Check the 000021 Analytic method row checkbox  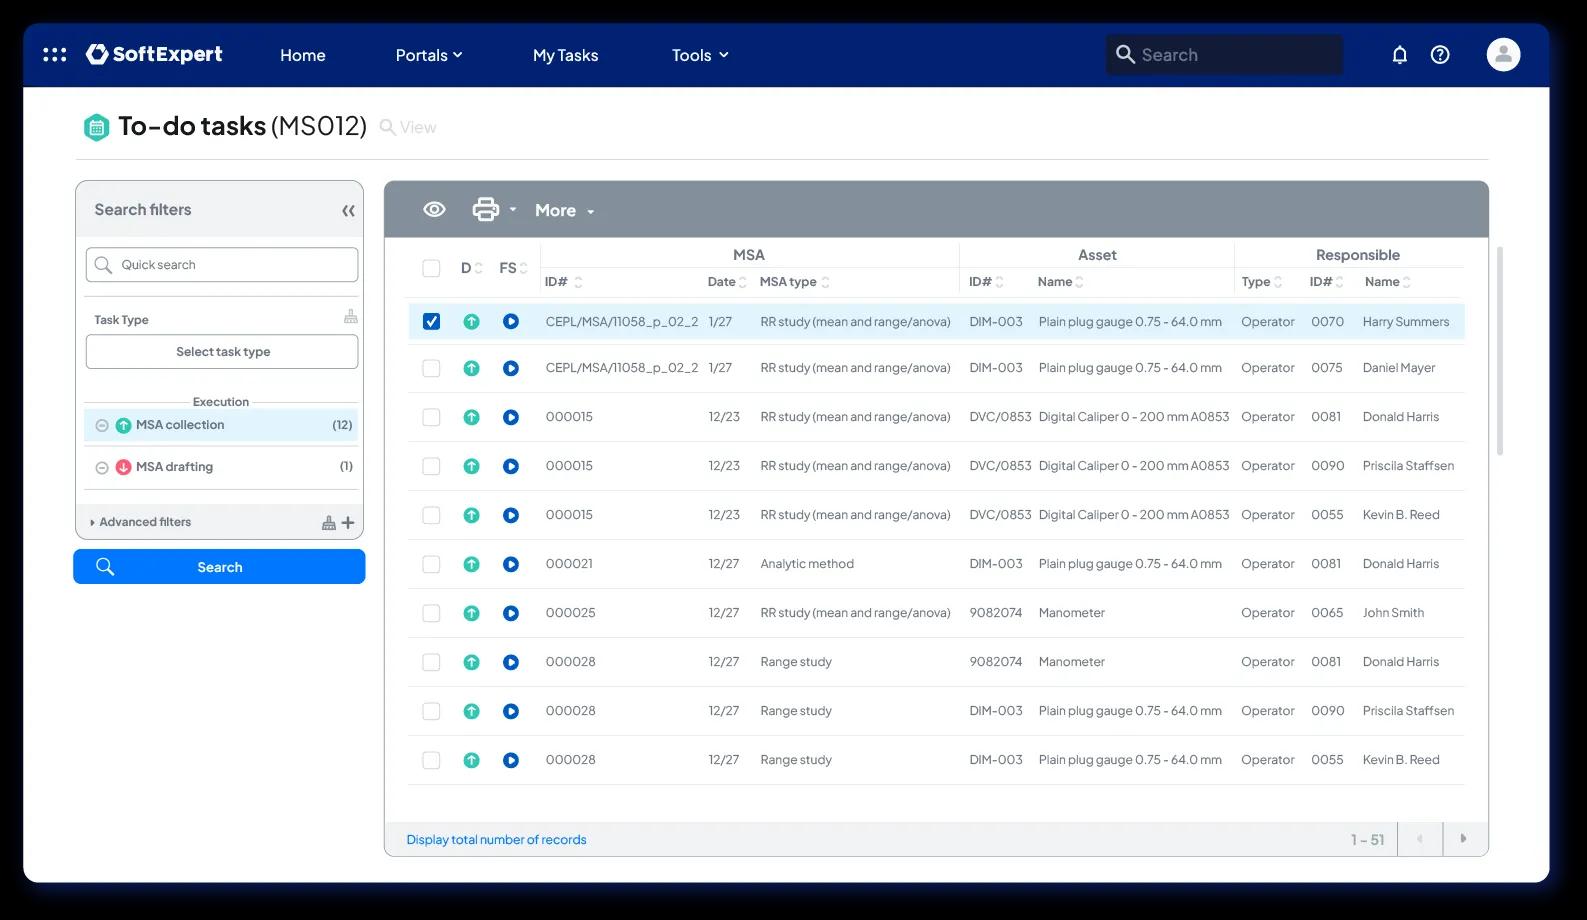pyautogui.click(x=431, y=564)
